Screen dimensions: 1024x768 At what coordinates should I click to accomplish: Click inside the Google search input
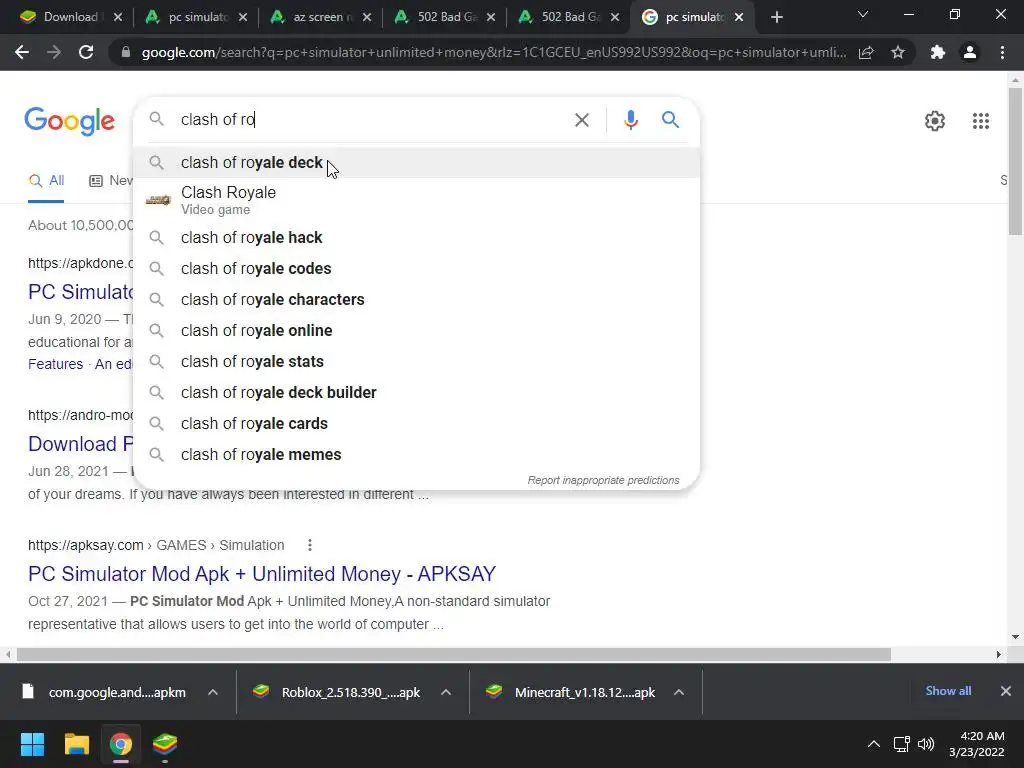tap(372, 120)
